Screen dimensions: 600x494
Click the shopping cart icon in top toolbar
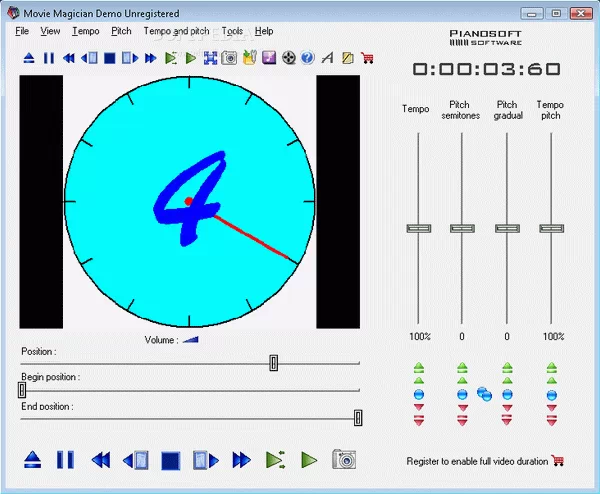coord(367,58)
